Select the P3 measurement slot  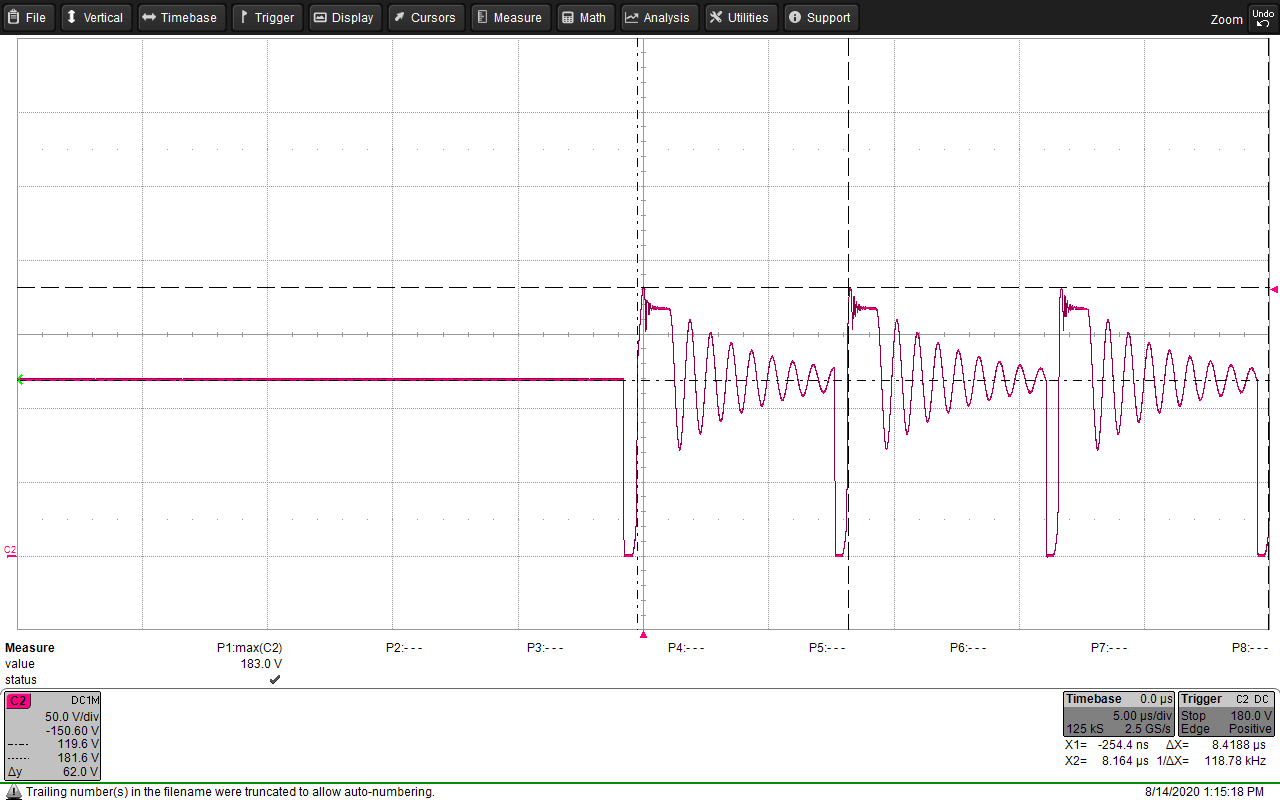tap(545, 648)
